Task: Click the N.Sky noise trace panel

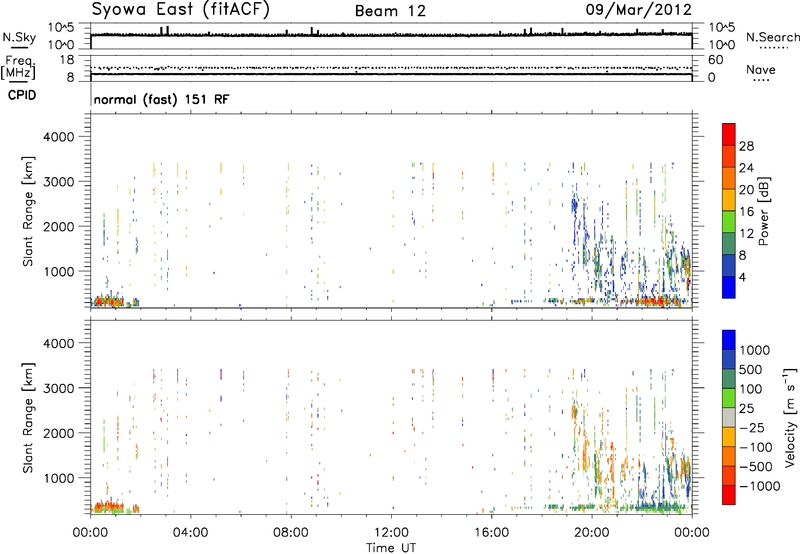Action: click(391, 36)
